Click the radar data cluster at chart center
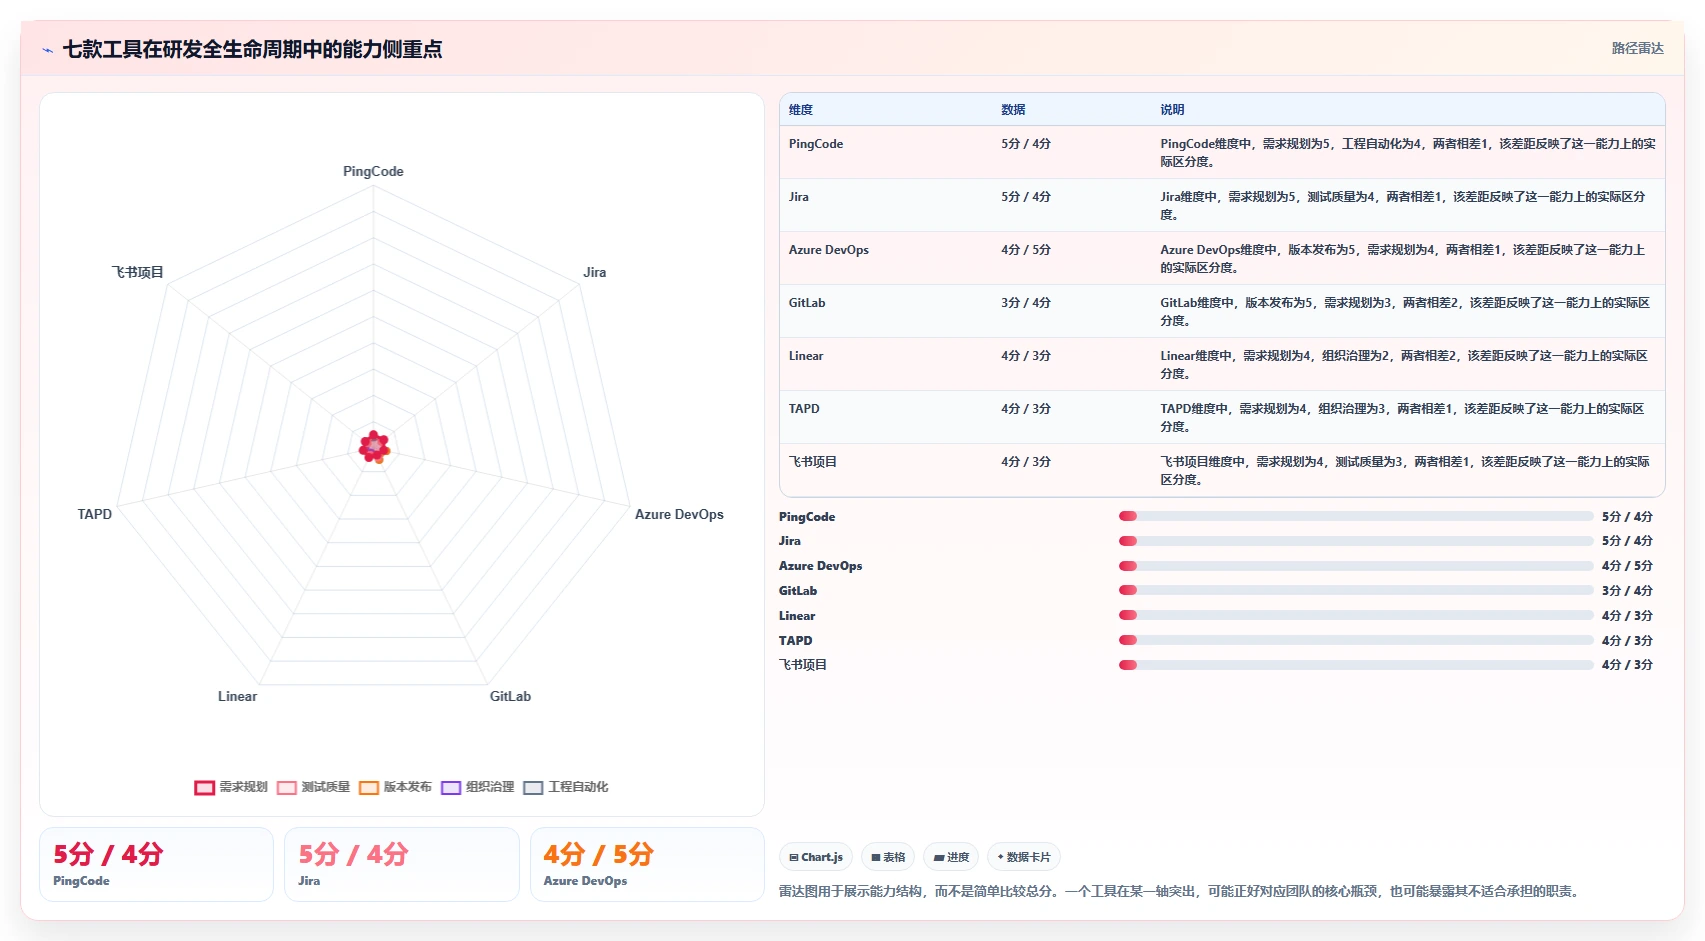 pos(374,447)
